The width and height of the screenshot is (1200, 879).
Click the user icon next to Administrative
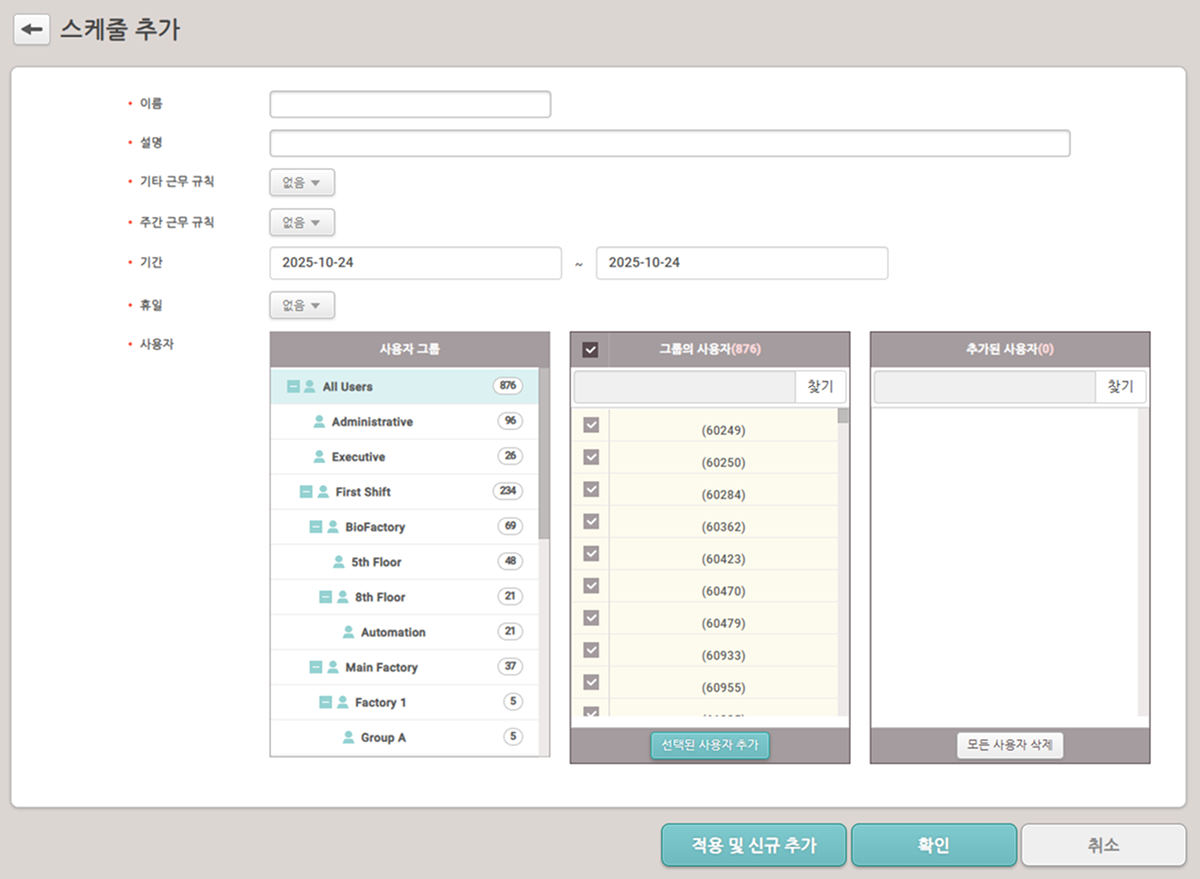pos(319,422)
